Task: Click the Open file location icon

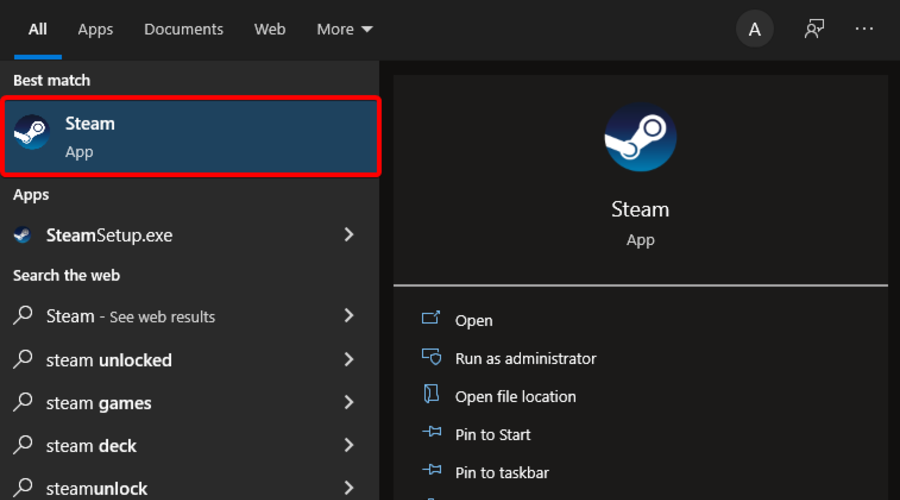Action: click(x=431, y=395)
